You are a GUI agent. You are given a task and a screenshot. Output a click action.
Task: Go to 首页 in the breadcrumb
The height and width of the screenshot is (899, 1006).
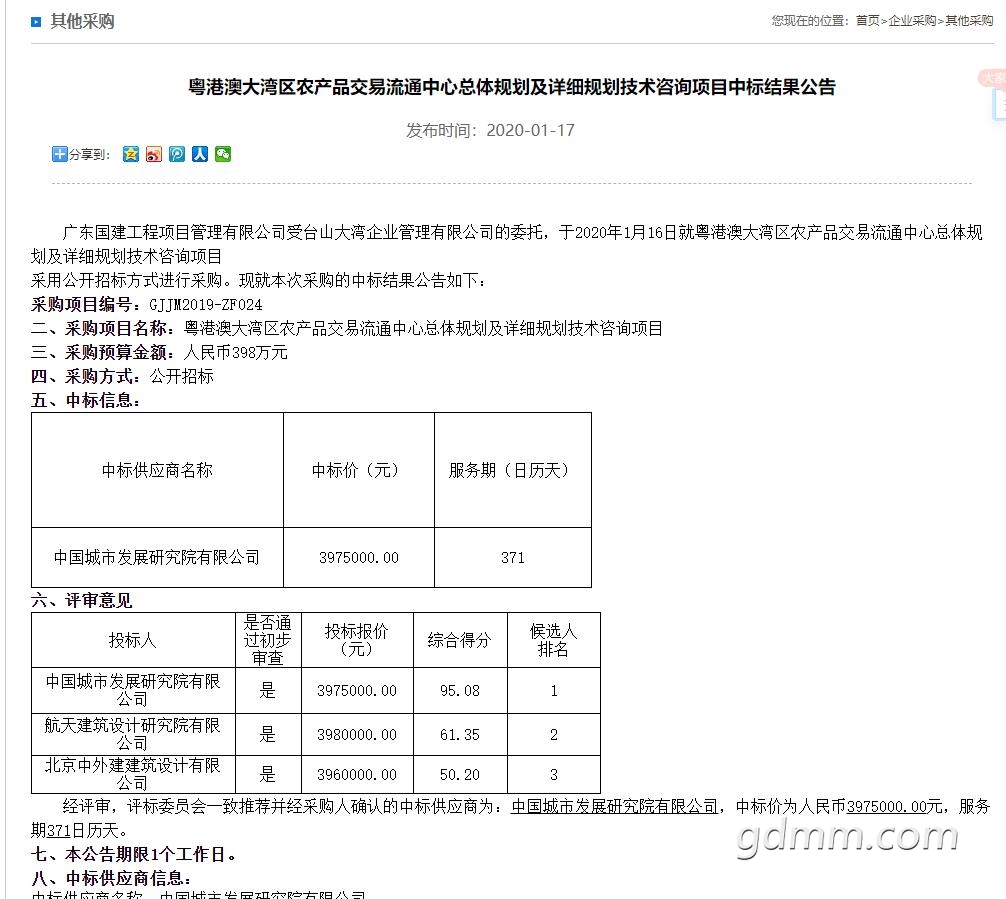click(x=867, y=21)
